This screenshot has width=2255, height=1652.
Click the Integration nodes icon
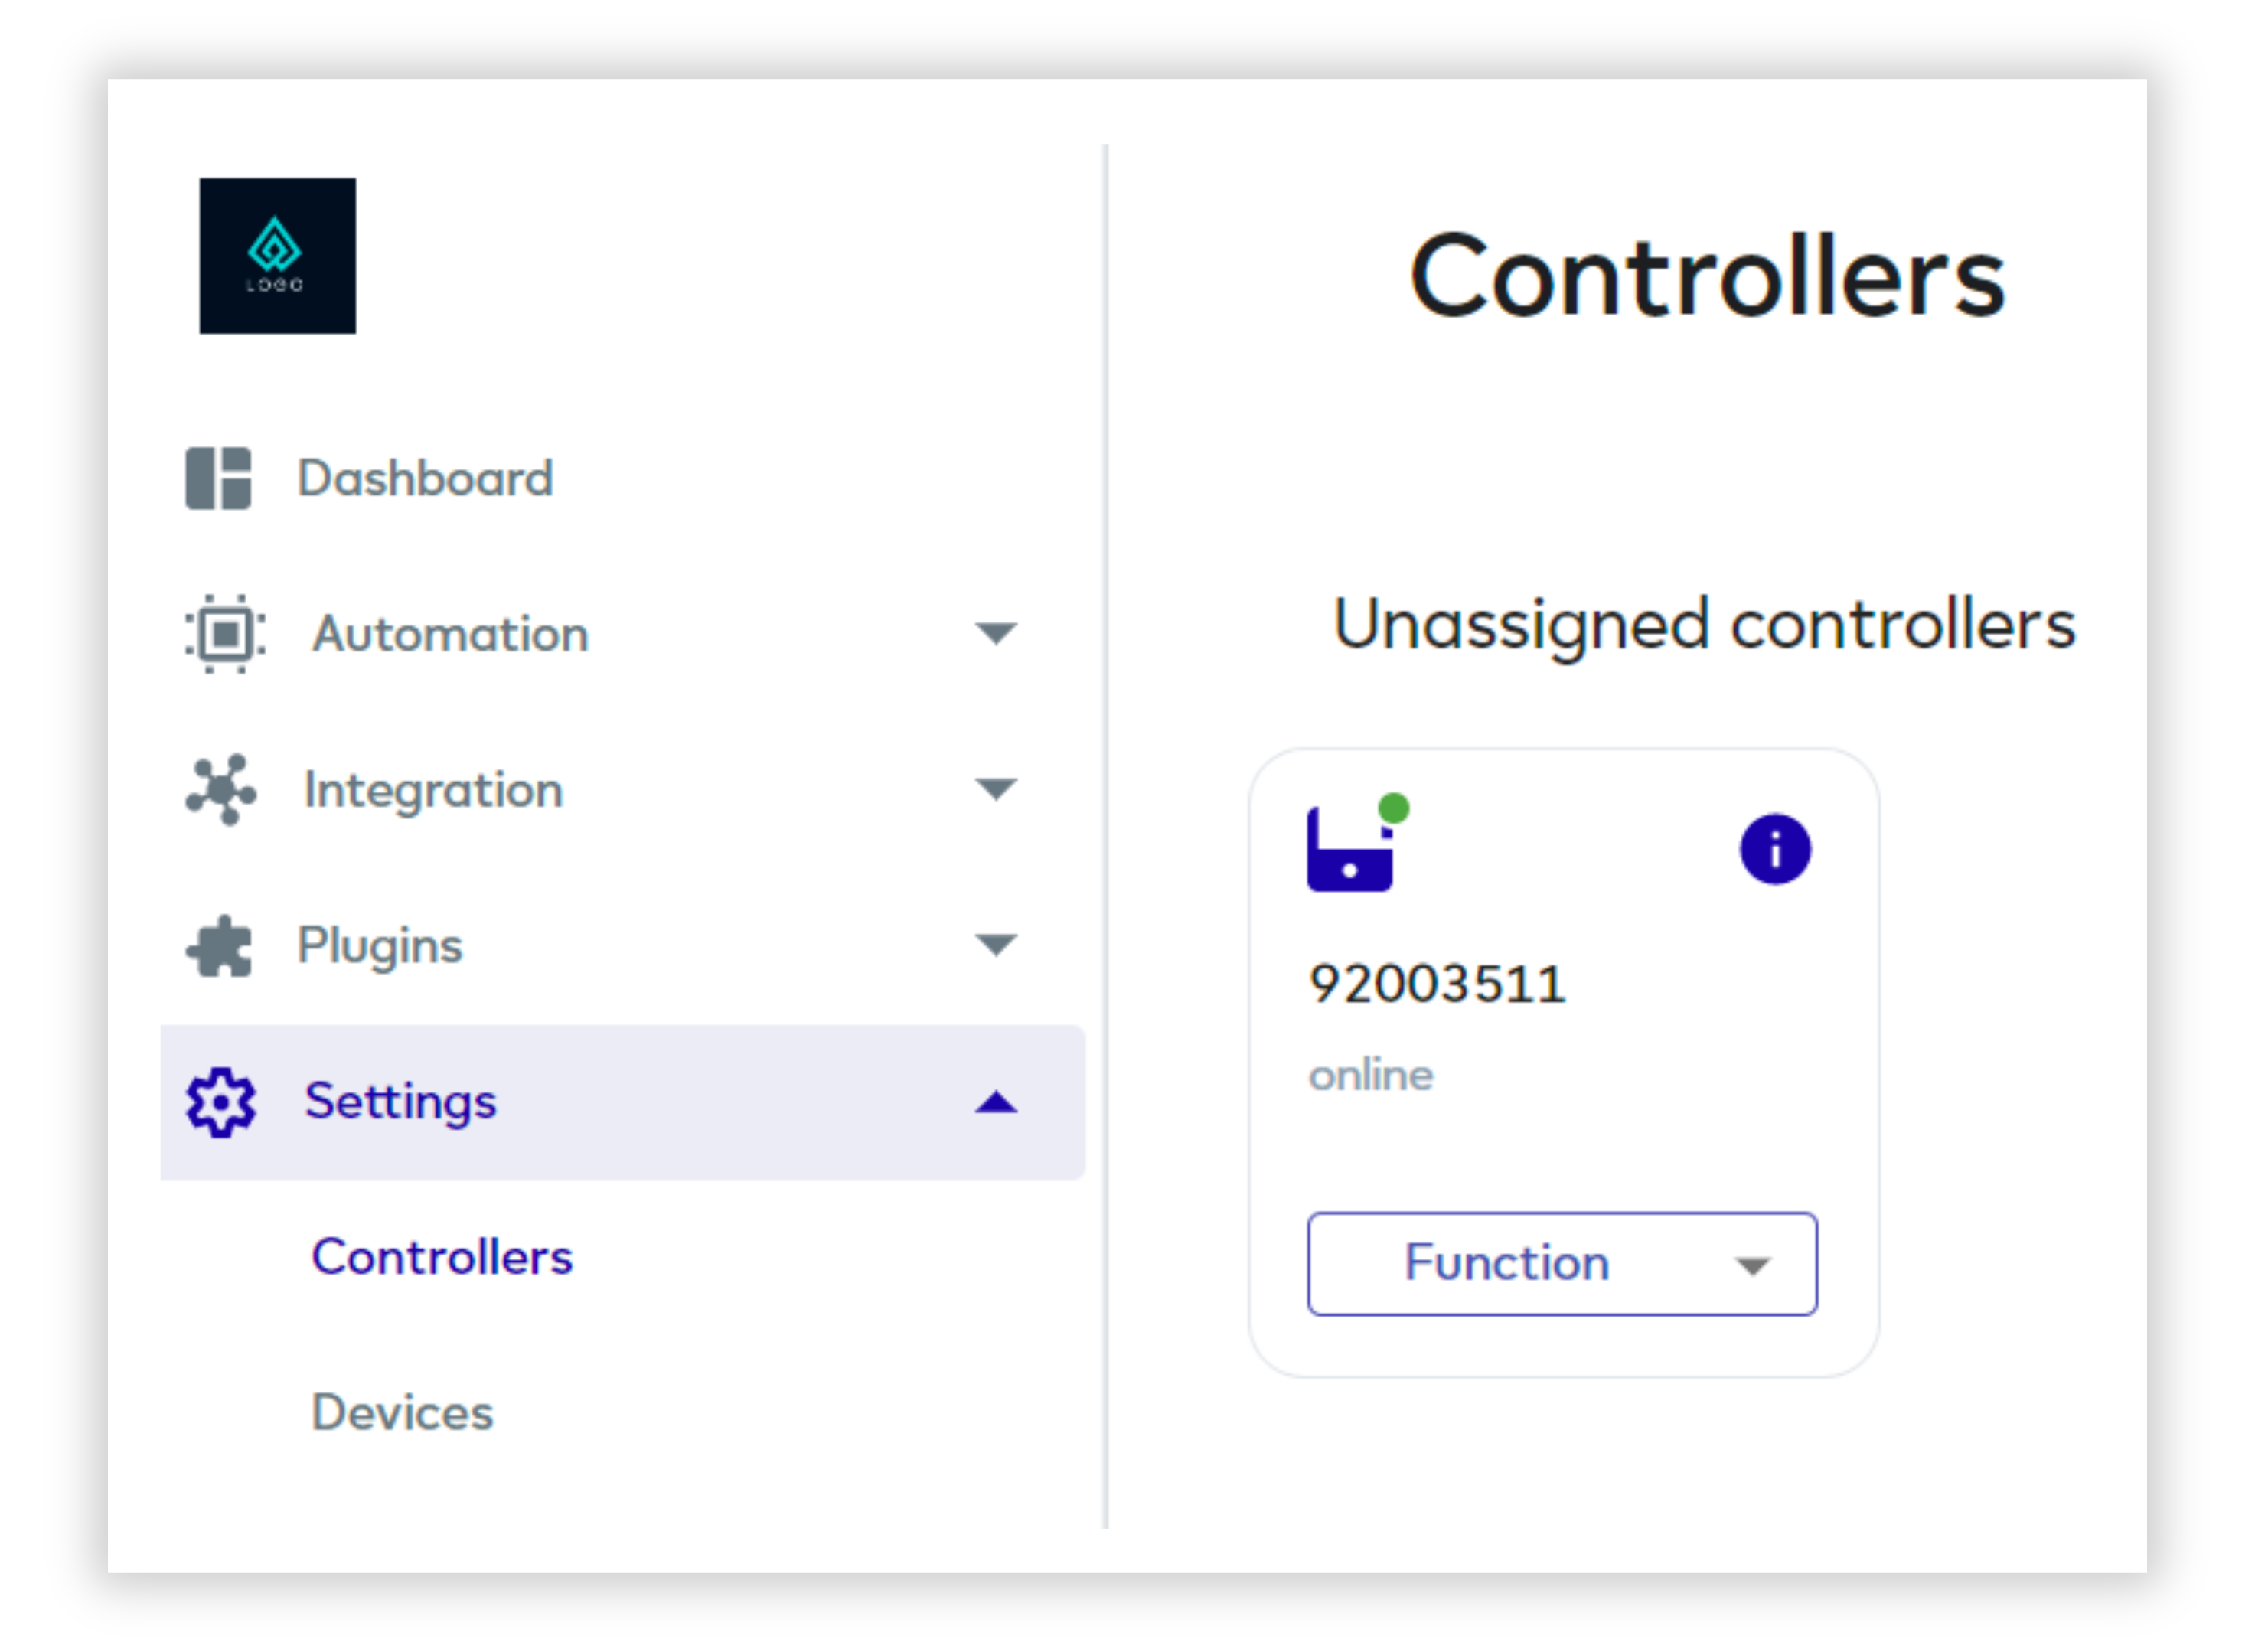[221, 790]
